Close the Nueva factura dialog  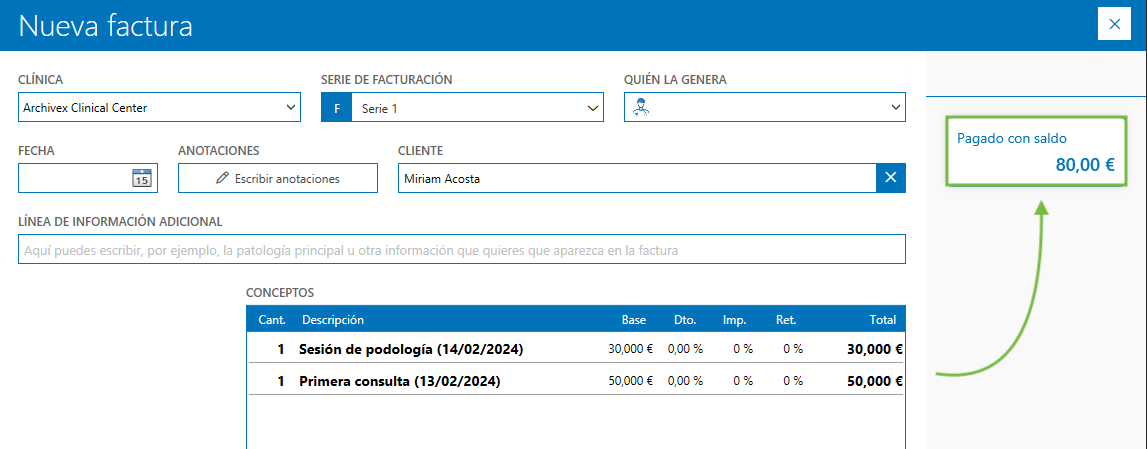pyautogui.click(x=1114, y=24)
